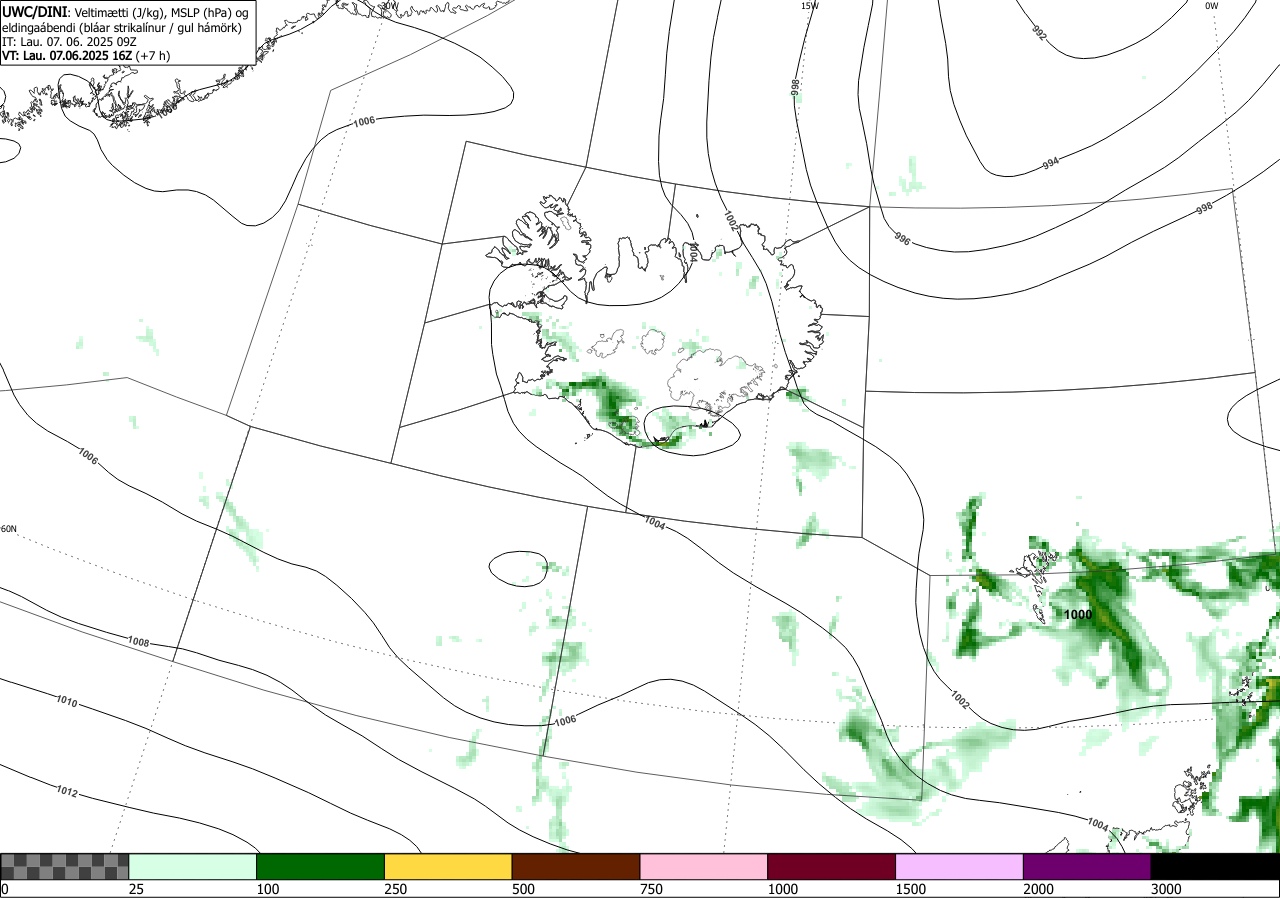
Task: Choose the light purple 1500–2000 legend swatch
Action: (x=960, y=866)
